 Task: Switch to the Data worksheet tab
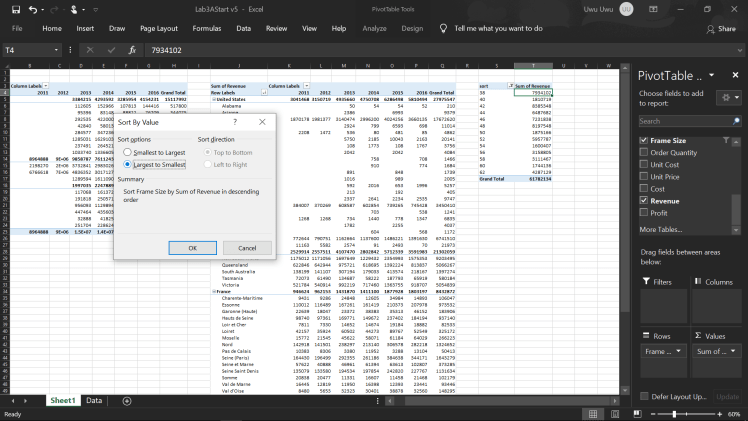pos(93,400)
